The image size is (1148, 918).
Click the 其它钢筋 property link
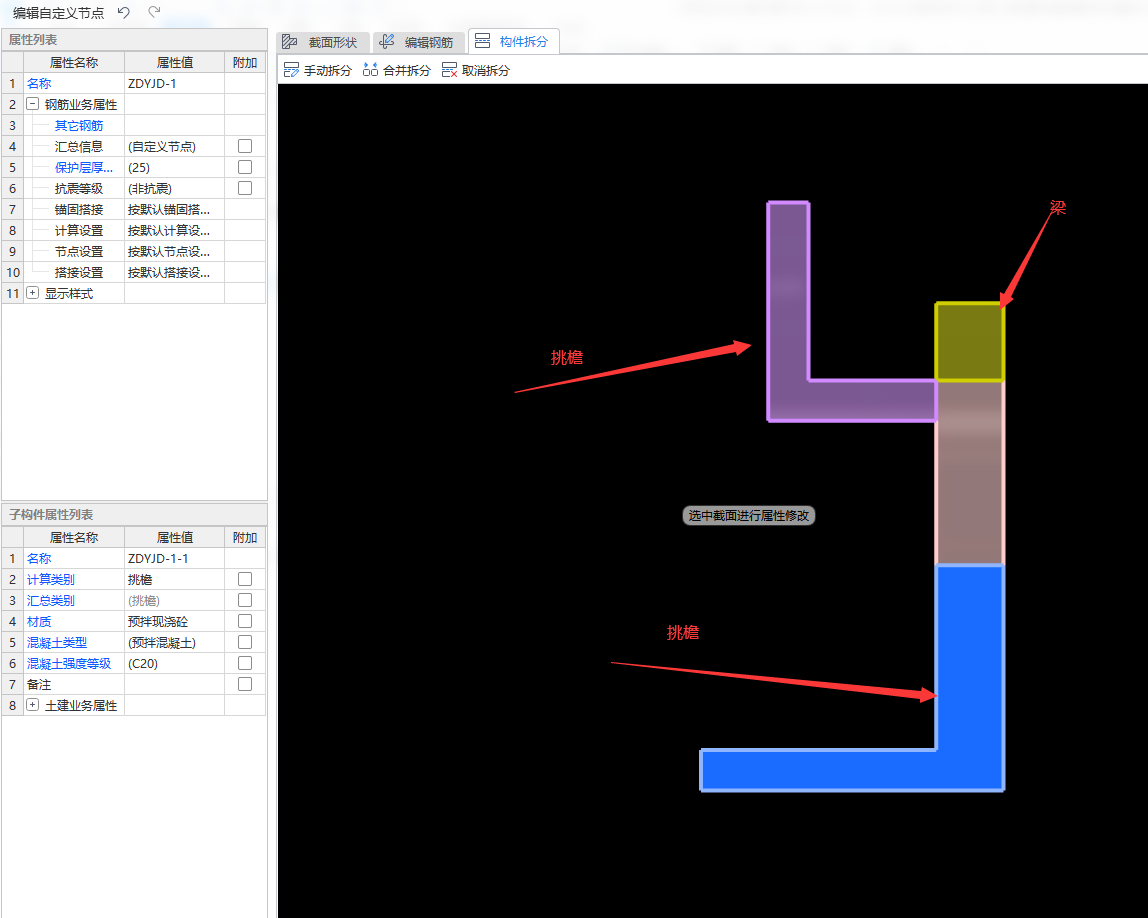tap(79, 126)
